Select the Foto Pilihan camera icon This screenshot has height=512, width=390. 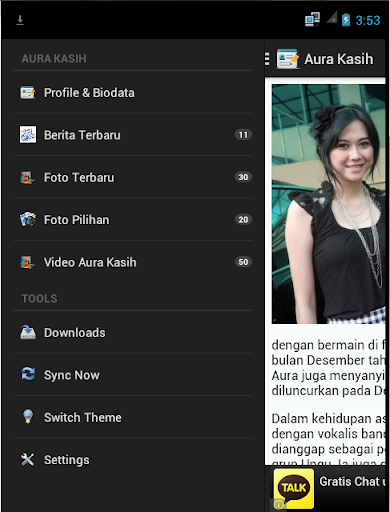click(x=28, y=219)
